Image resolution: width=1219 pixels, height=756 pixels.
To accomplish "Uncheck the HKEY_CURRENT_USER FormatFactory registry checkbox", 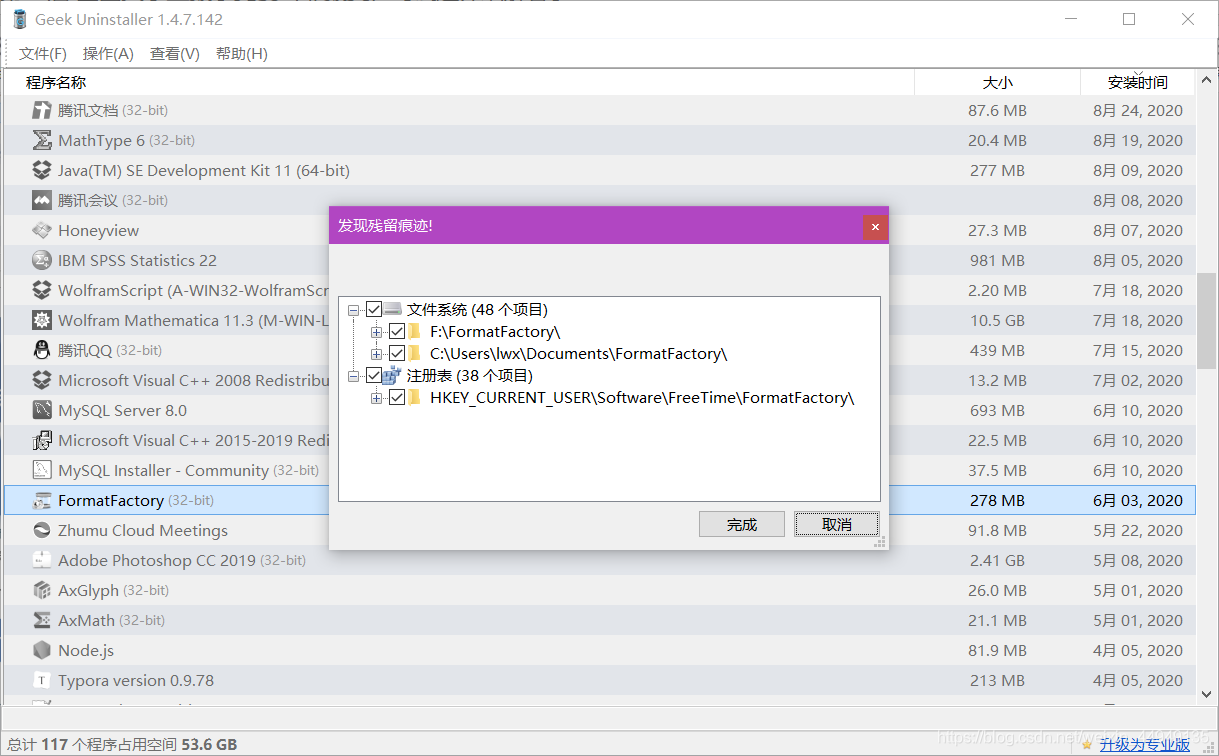I will (x=397, y=397).
